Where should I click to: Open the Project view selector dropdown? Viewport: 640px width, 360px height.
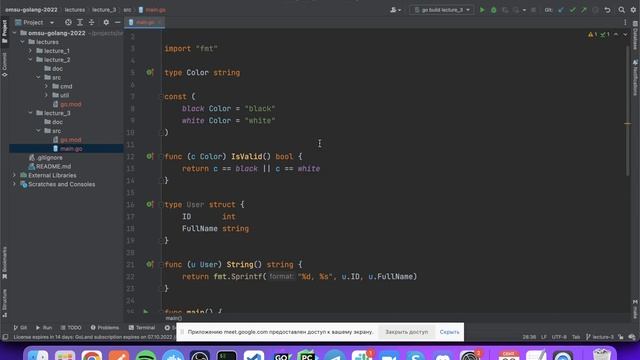(34, 22)
